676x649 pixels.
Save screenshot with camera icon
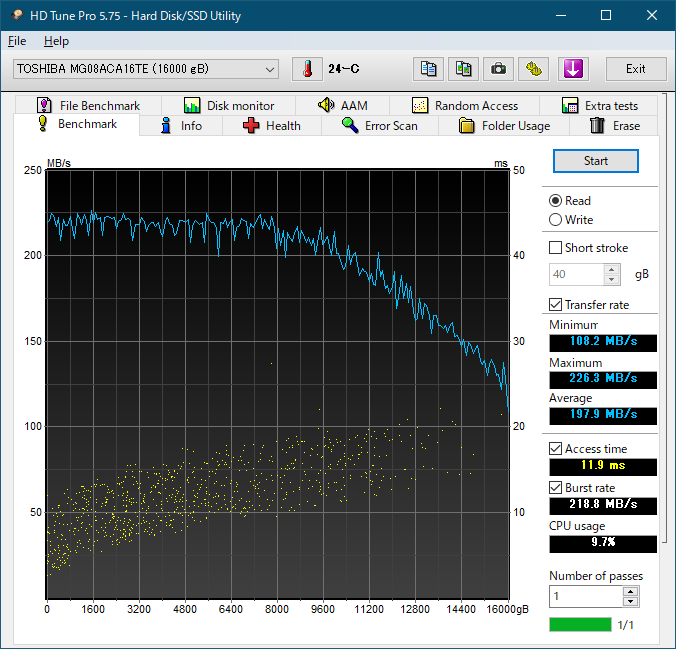498,69
